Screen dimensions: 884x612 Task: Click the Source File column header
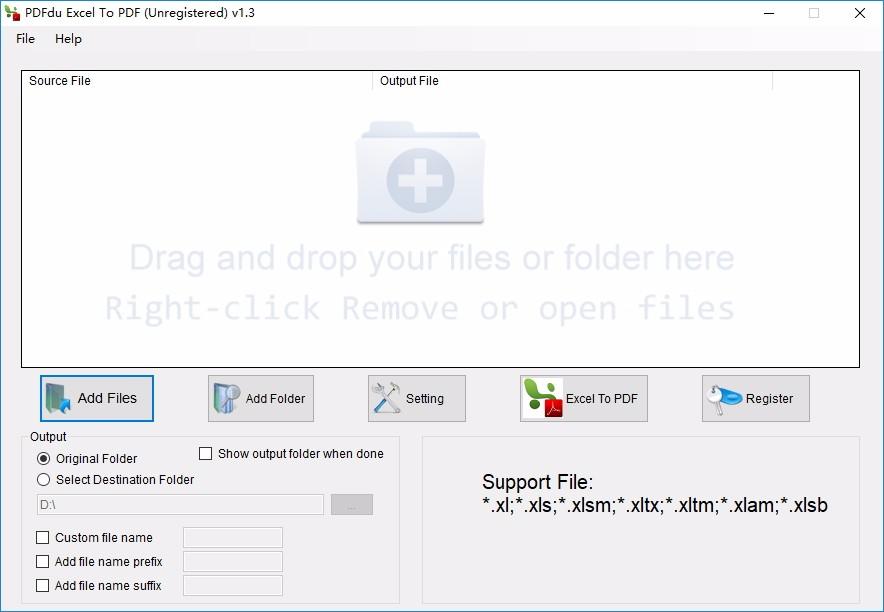(197, 81)
